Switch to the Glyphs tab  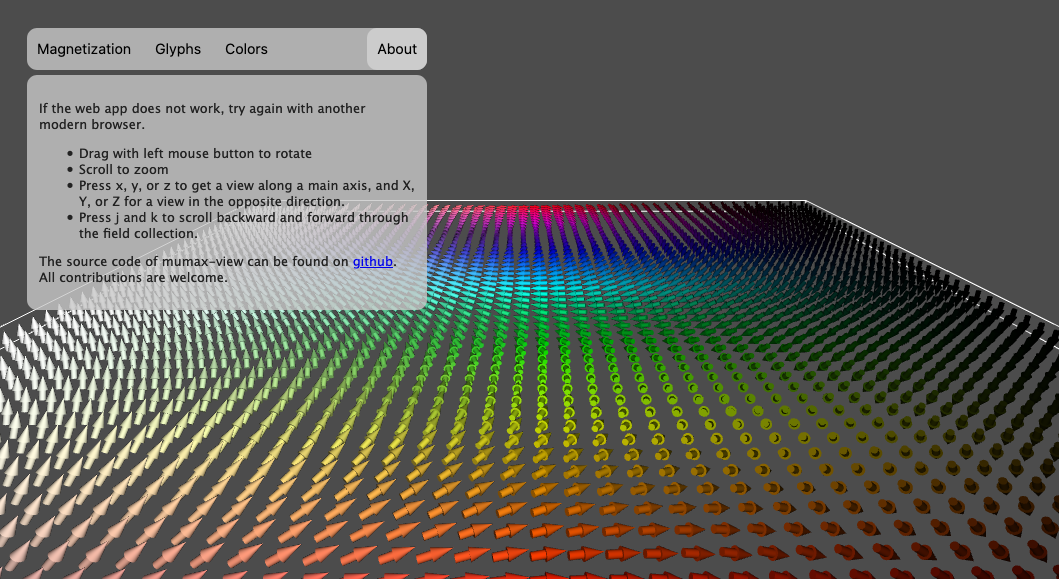178,49
